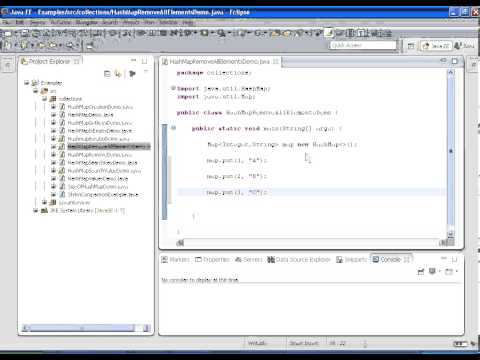The height and width of the screenshot is (360, 480).
Task: Click Project Explorer horizontal scrollbar thumb
Action: click(x=82, y=328)
